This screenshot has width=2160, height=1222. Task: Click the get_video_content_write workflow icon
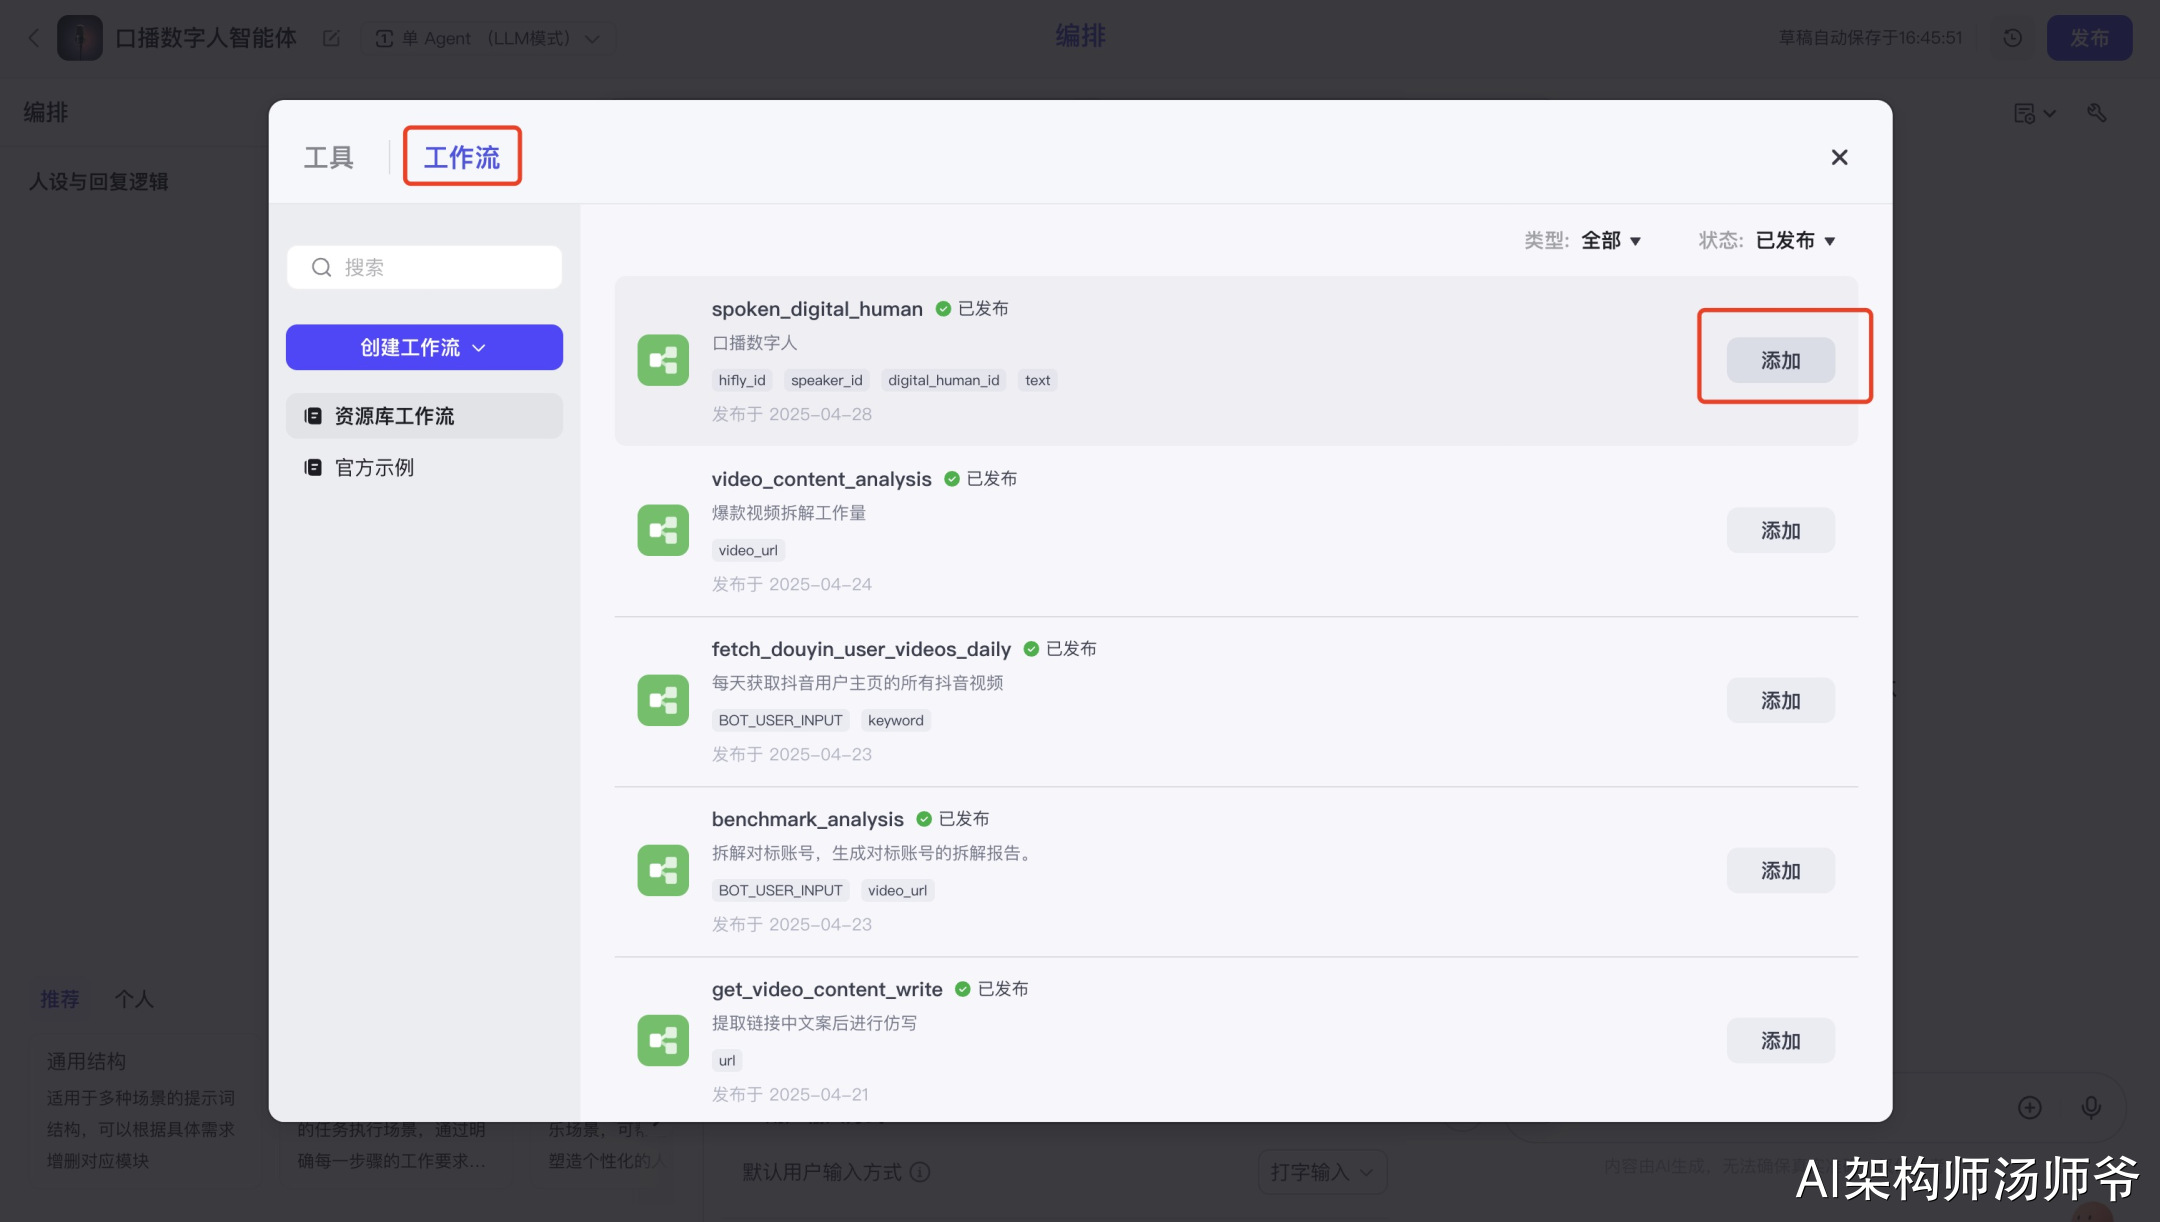pos(663,1040)
